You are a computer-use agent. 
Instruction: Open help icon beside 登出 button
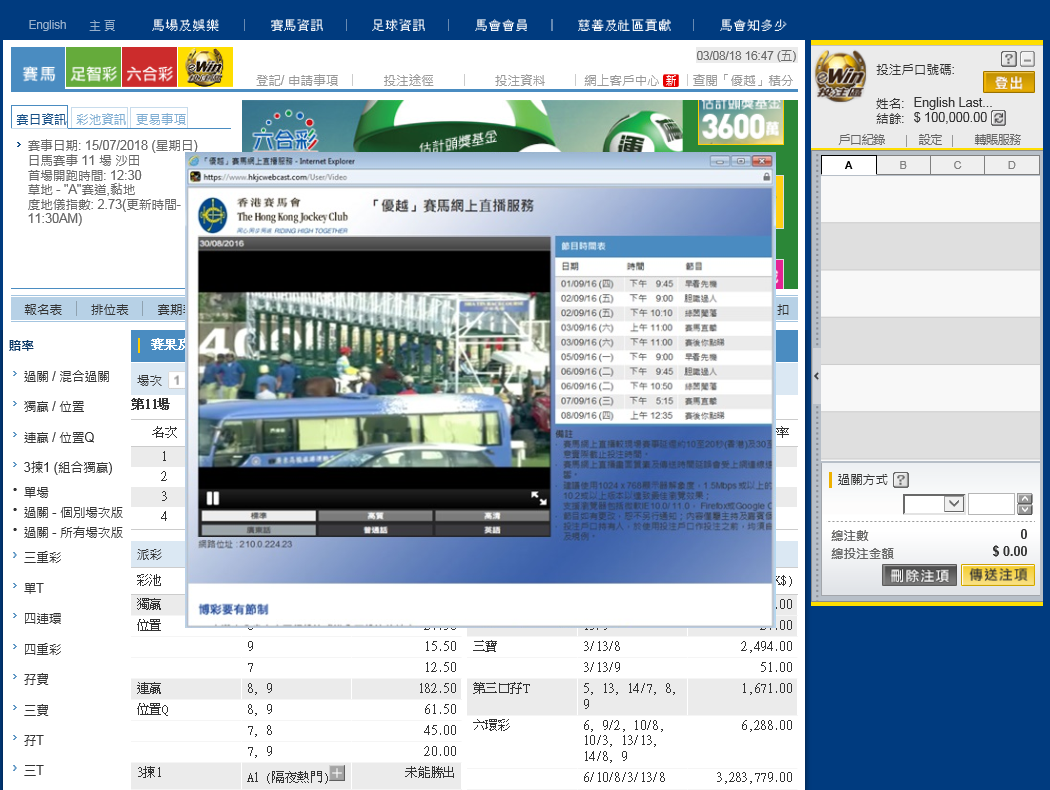click(x=1009, y=59)
